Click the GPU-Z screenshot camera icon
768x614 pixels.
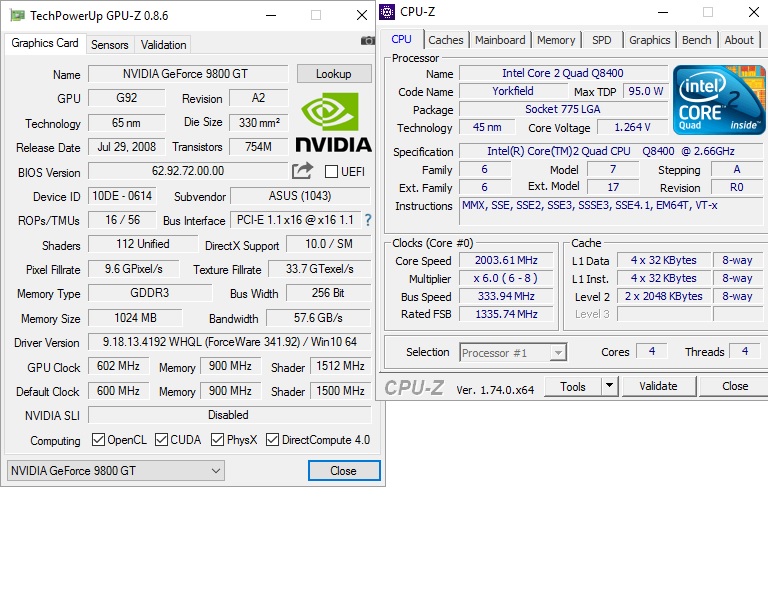[x=367, y=41]
